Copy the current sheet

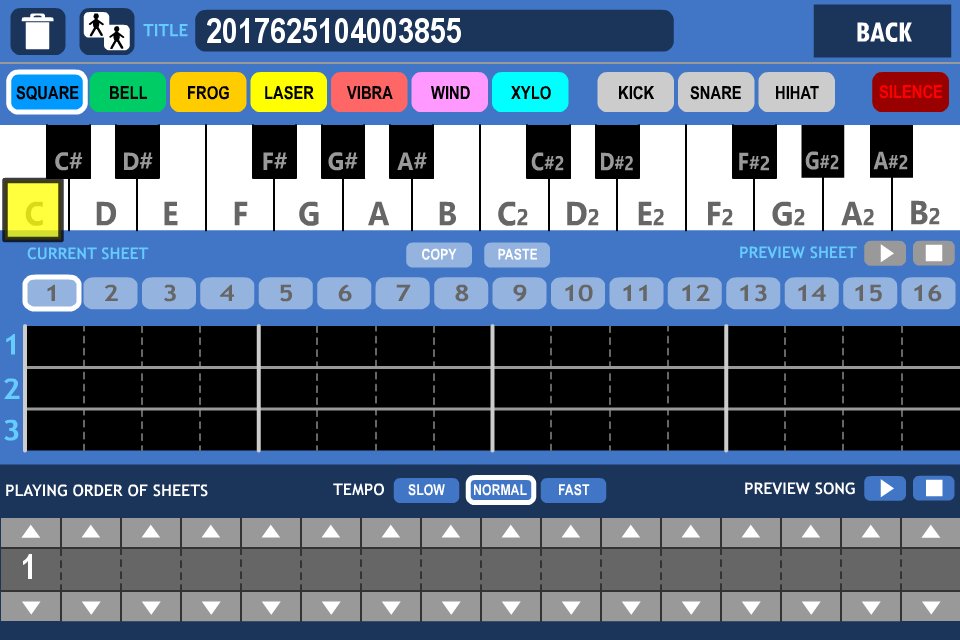tap(438, 255)
